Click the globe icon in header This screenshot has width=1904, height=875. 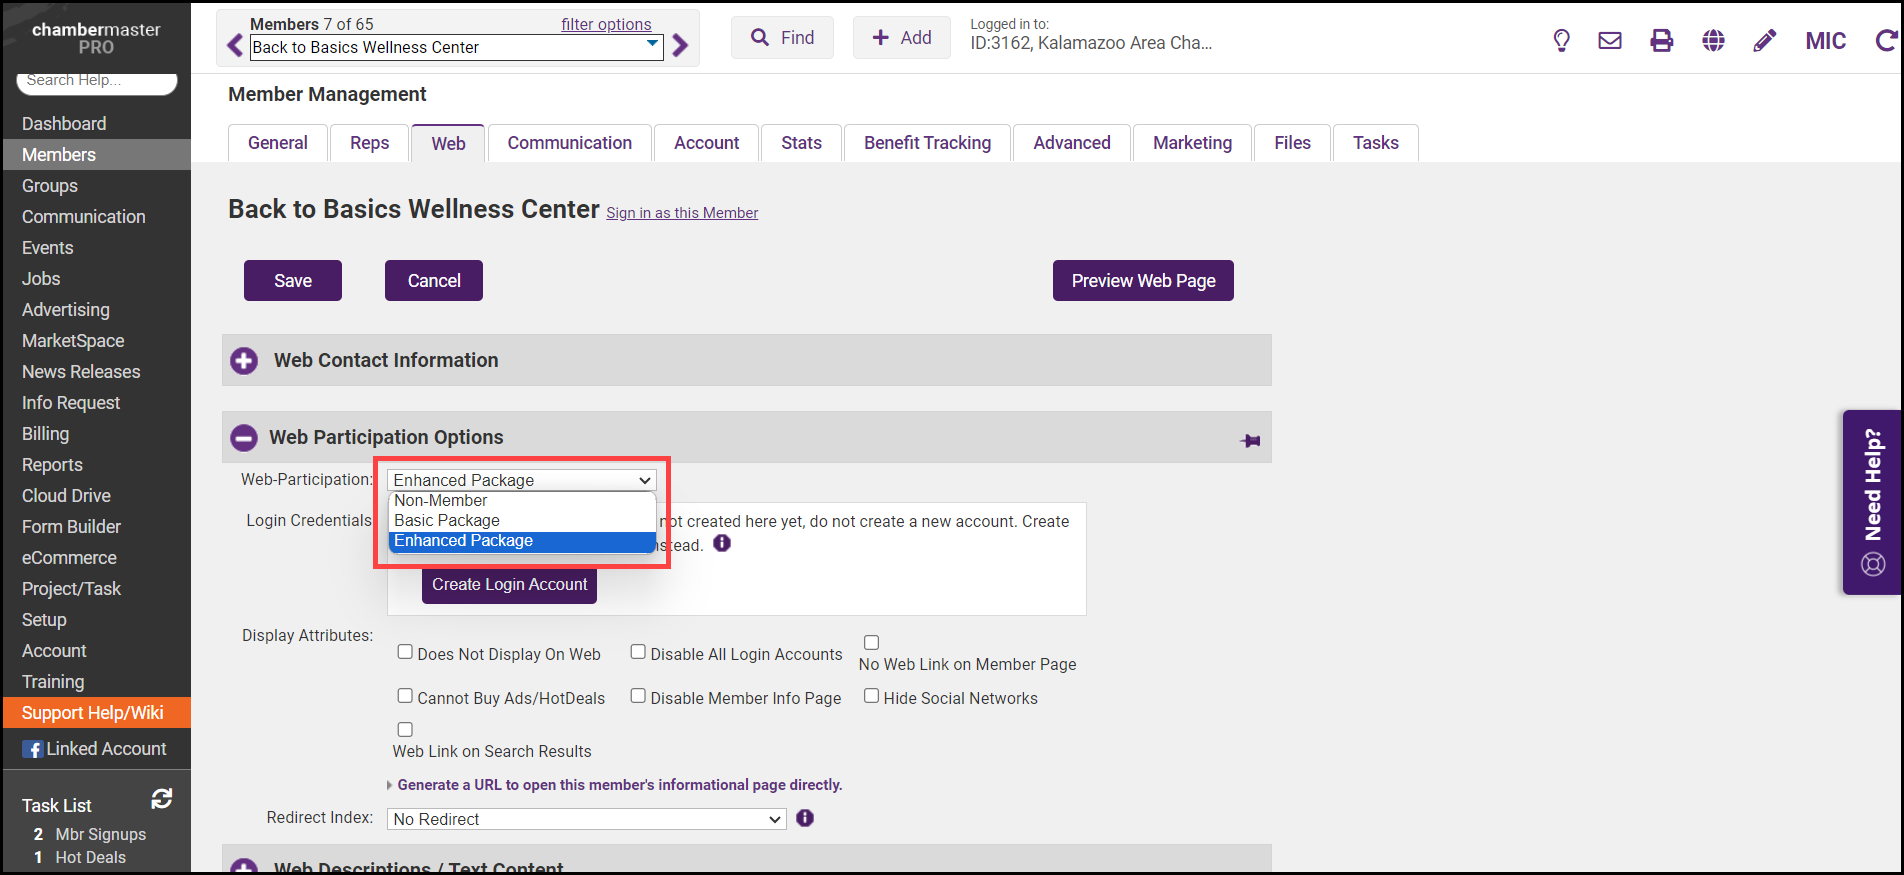point(1713,40)
